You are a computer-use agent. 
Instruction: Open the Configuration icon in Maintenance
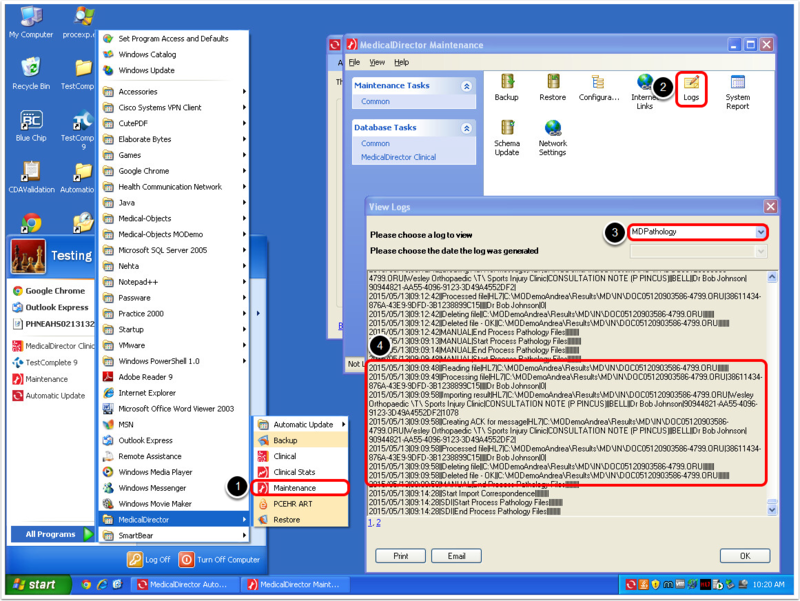(598, 88)
